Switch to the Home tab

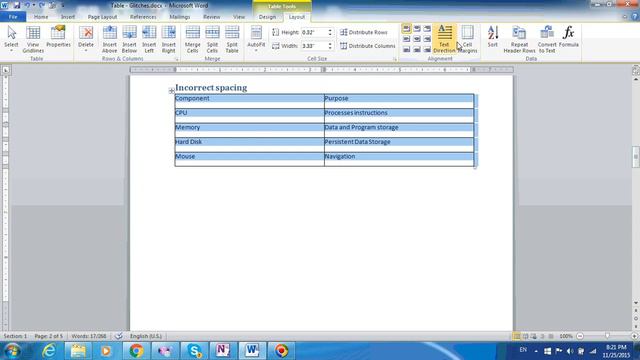pos(41,17)
